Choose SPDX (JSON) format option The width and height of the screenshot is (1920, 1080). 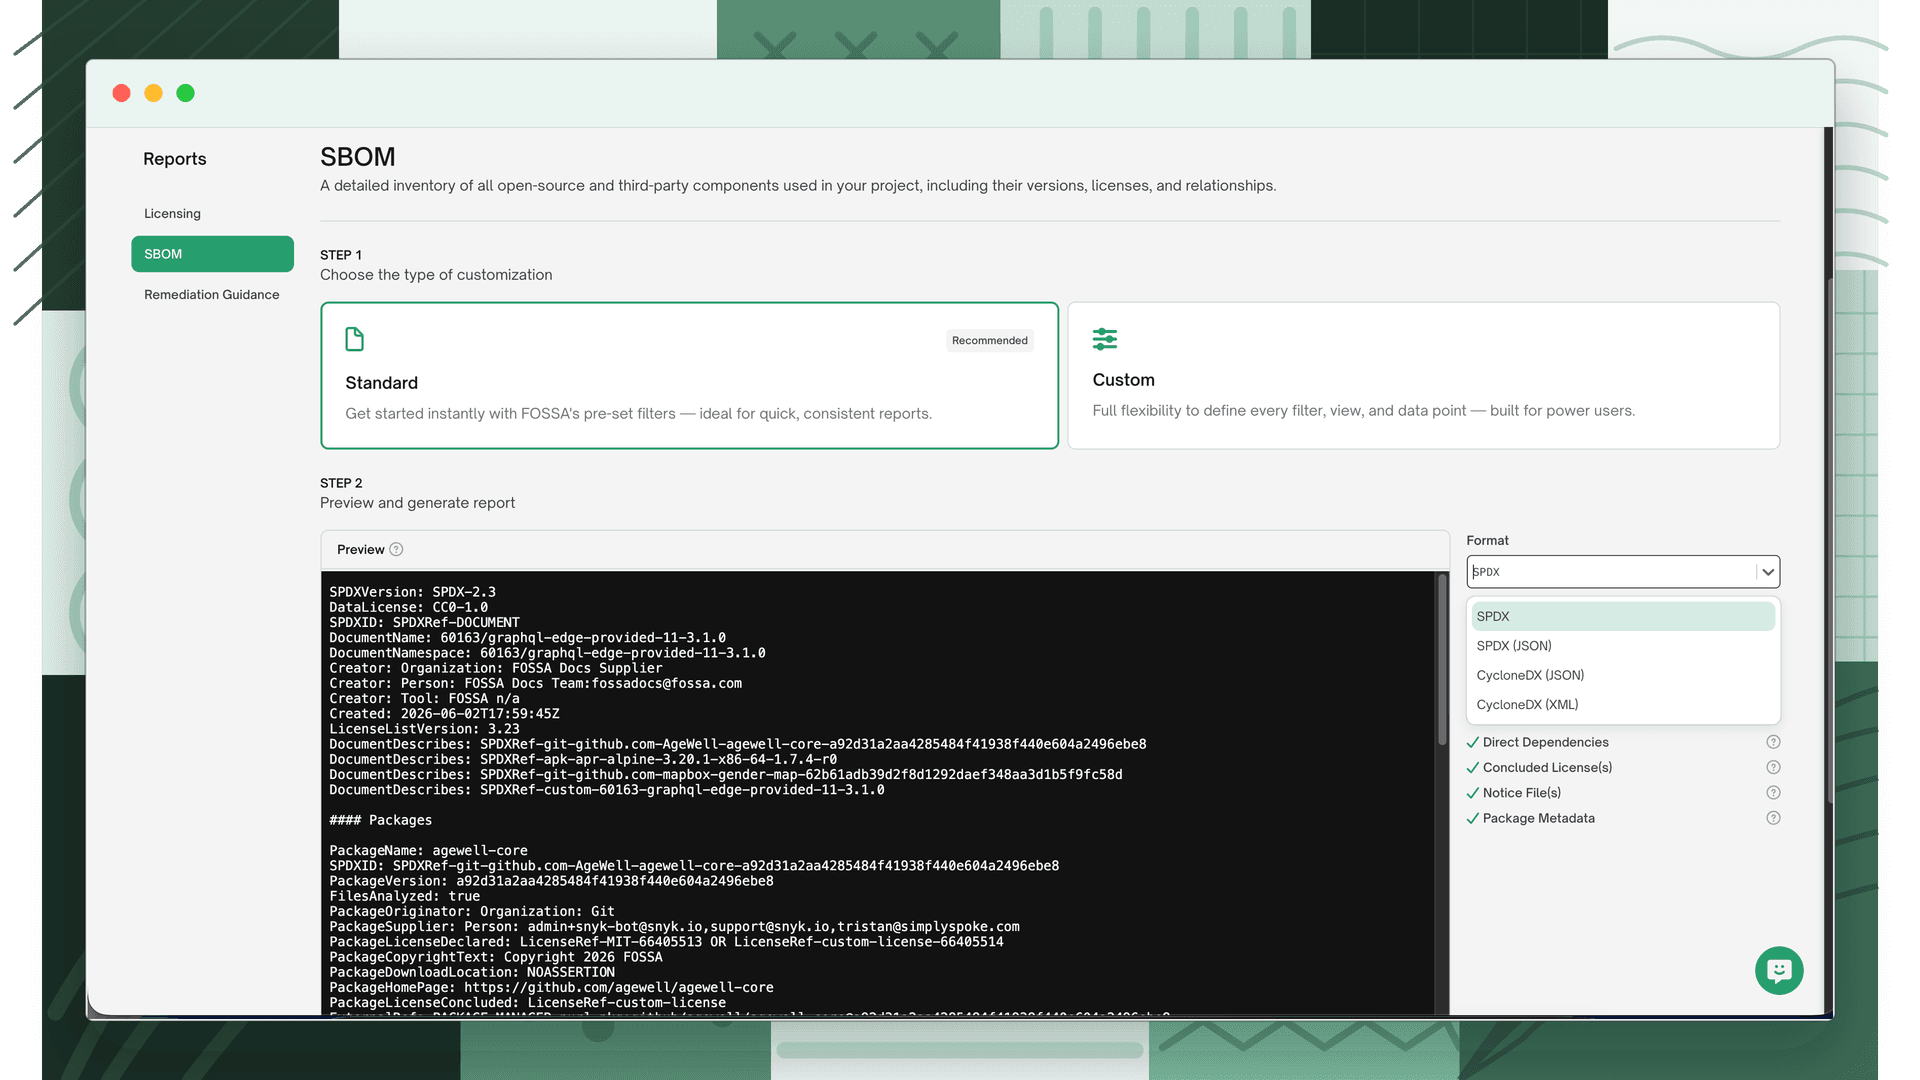tap(1622, 646)
